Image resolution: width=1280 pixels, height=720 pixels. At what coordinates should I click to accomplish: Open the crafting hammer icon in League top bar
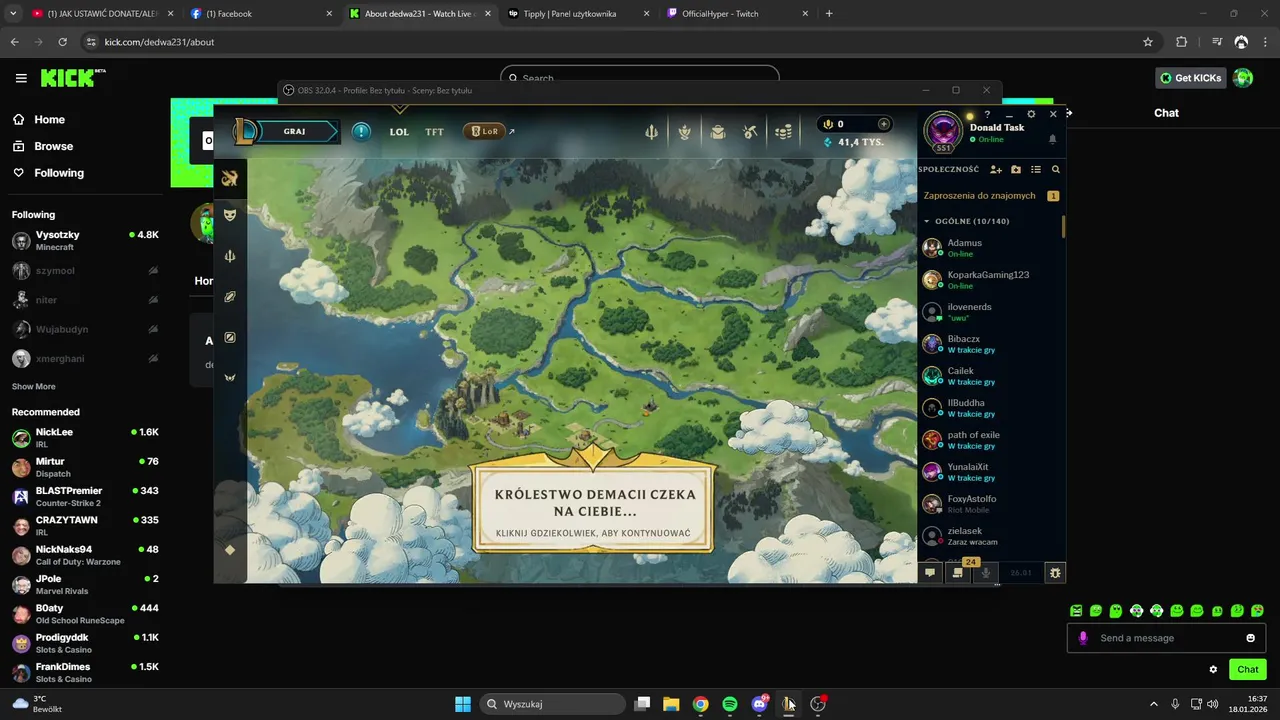click(751, 131)
